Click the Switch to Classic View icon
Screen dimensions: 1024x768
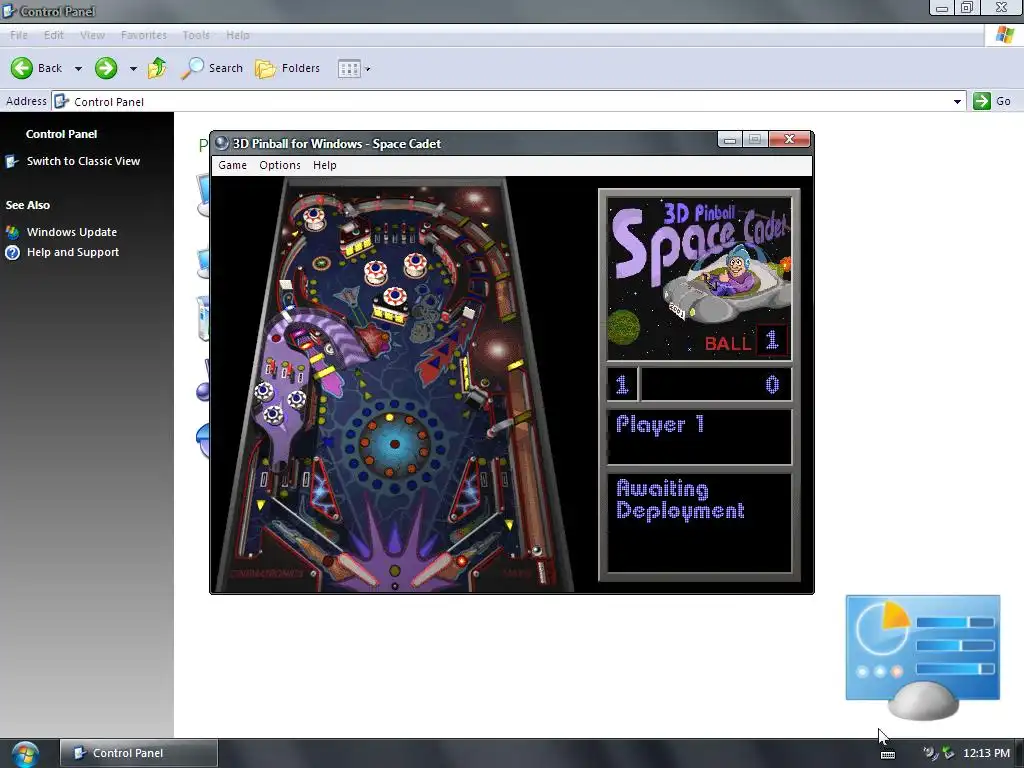12,161
